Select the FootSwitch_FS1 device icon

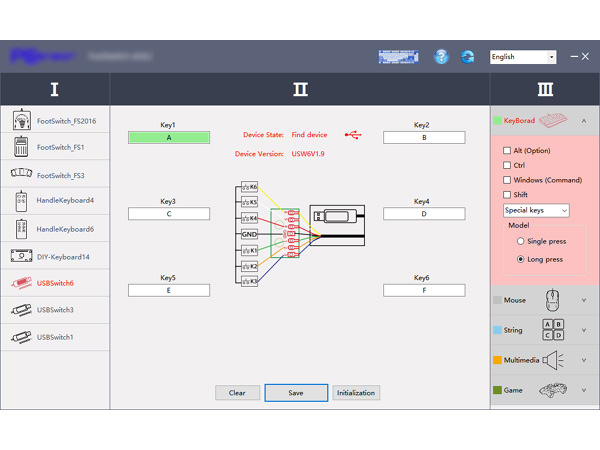(21, 147)
